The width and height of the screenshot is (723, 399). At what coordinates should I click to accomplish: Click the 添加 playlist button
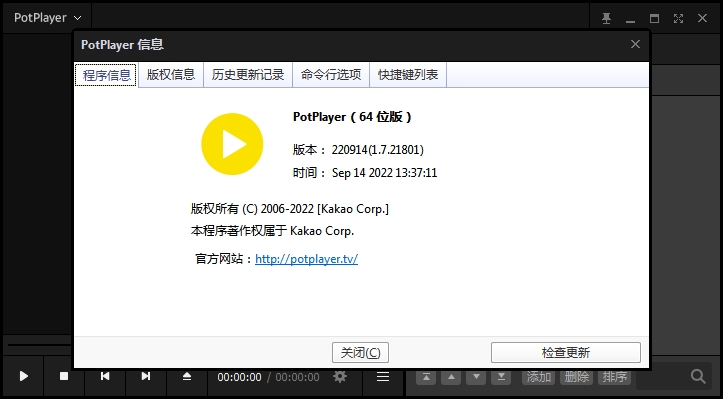[539, 377]
